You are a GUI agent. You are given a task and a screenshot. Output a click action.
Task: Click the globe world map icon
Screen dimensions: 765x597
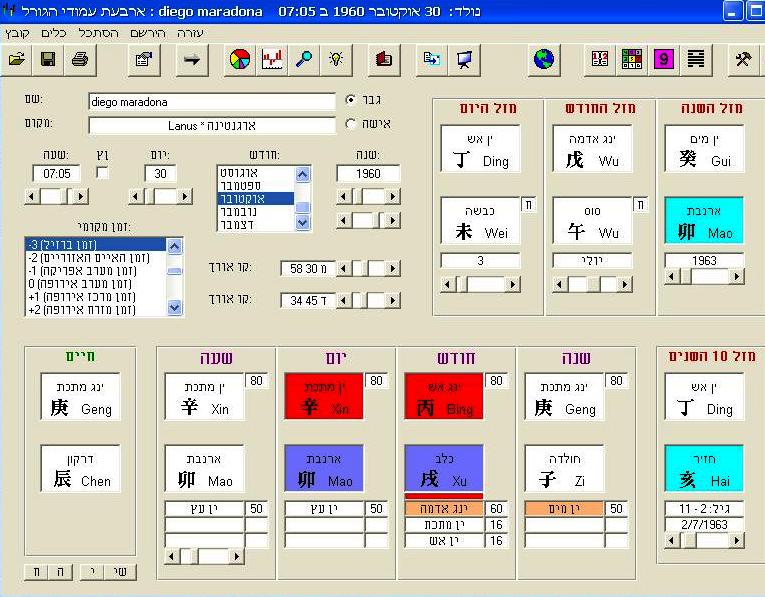tap(544, 60)
